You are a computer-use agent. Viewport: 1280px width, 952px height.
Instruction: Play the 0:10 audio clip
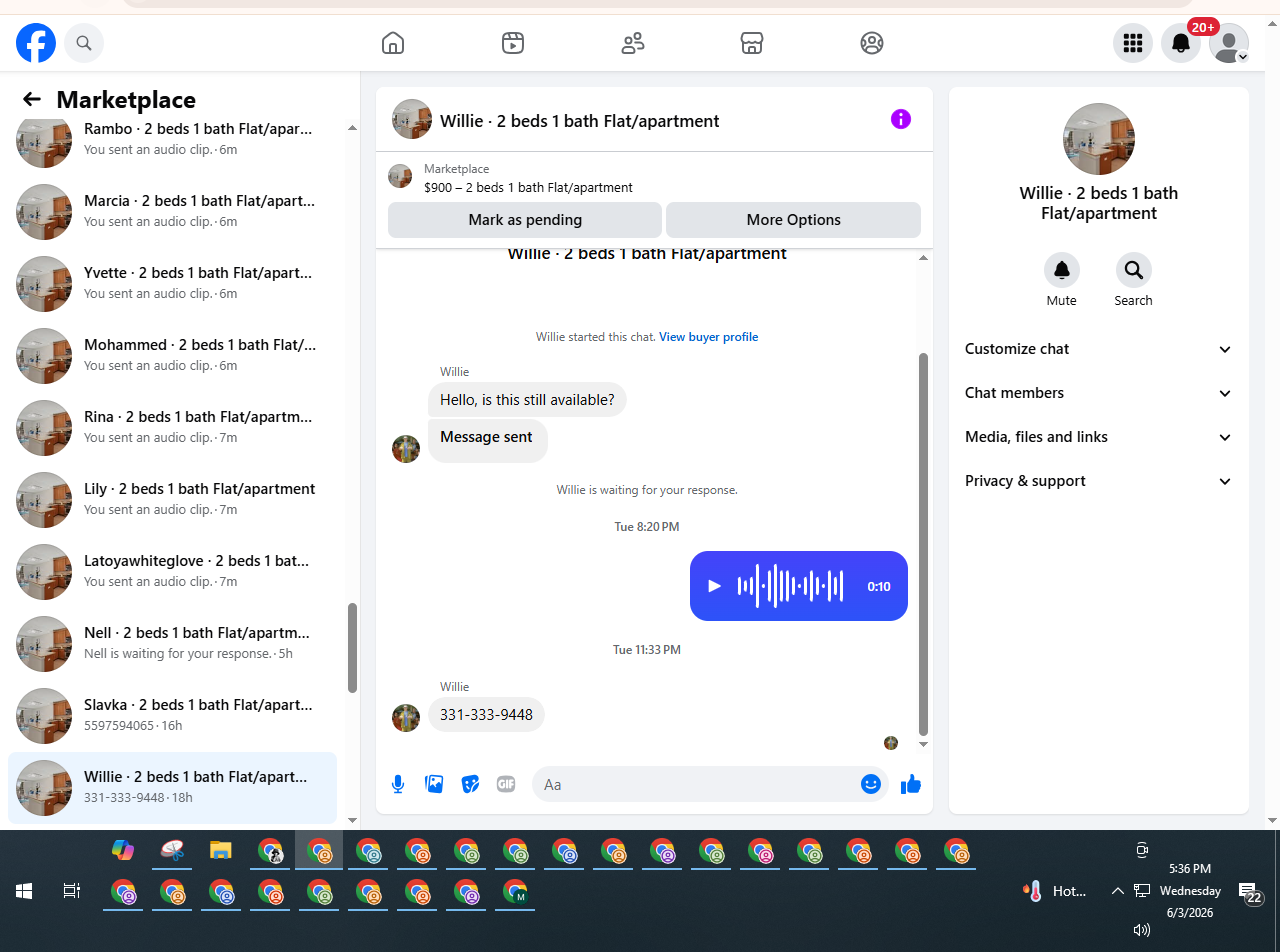click(714, 586)
